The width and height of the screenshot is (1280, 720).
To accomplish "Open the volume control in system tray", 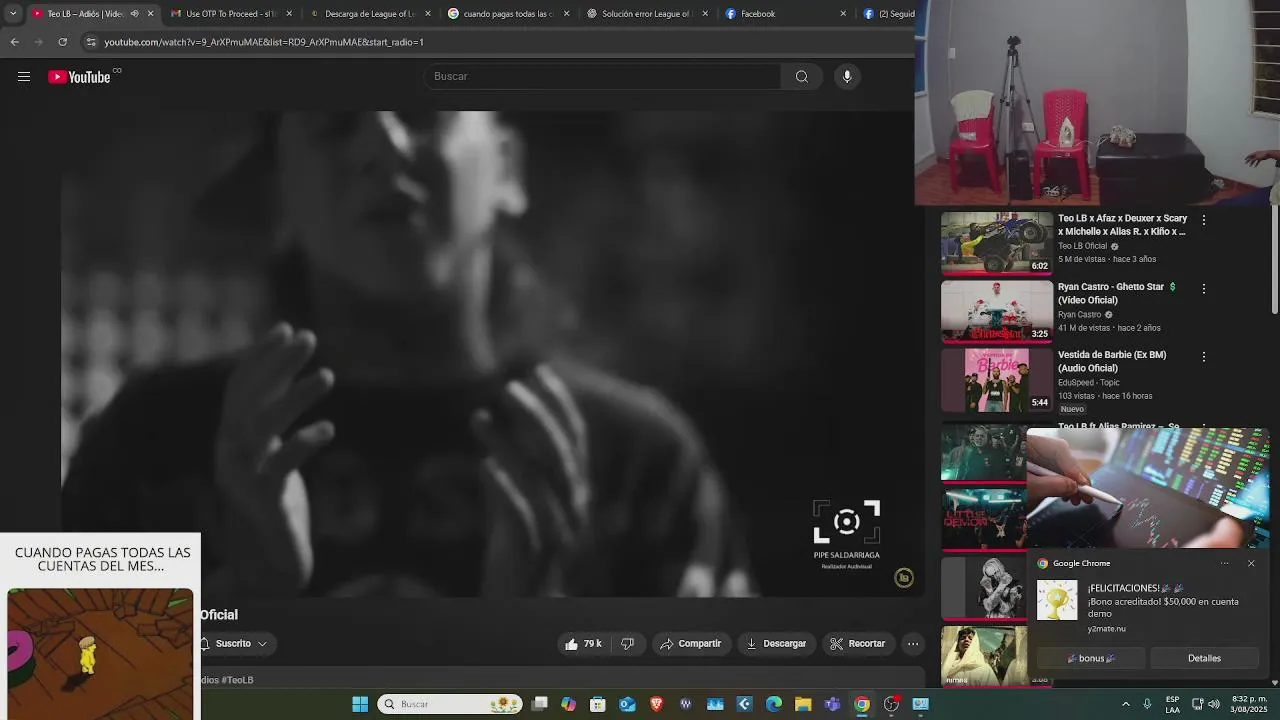I will (1214, 704).
